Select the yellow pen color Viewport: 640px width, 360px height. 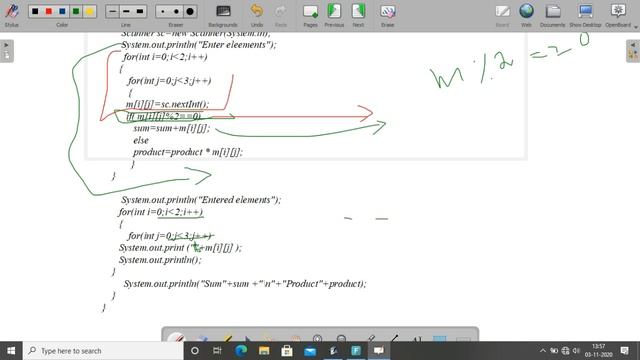(89, 11)
